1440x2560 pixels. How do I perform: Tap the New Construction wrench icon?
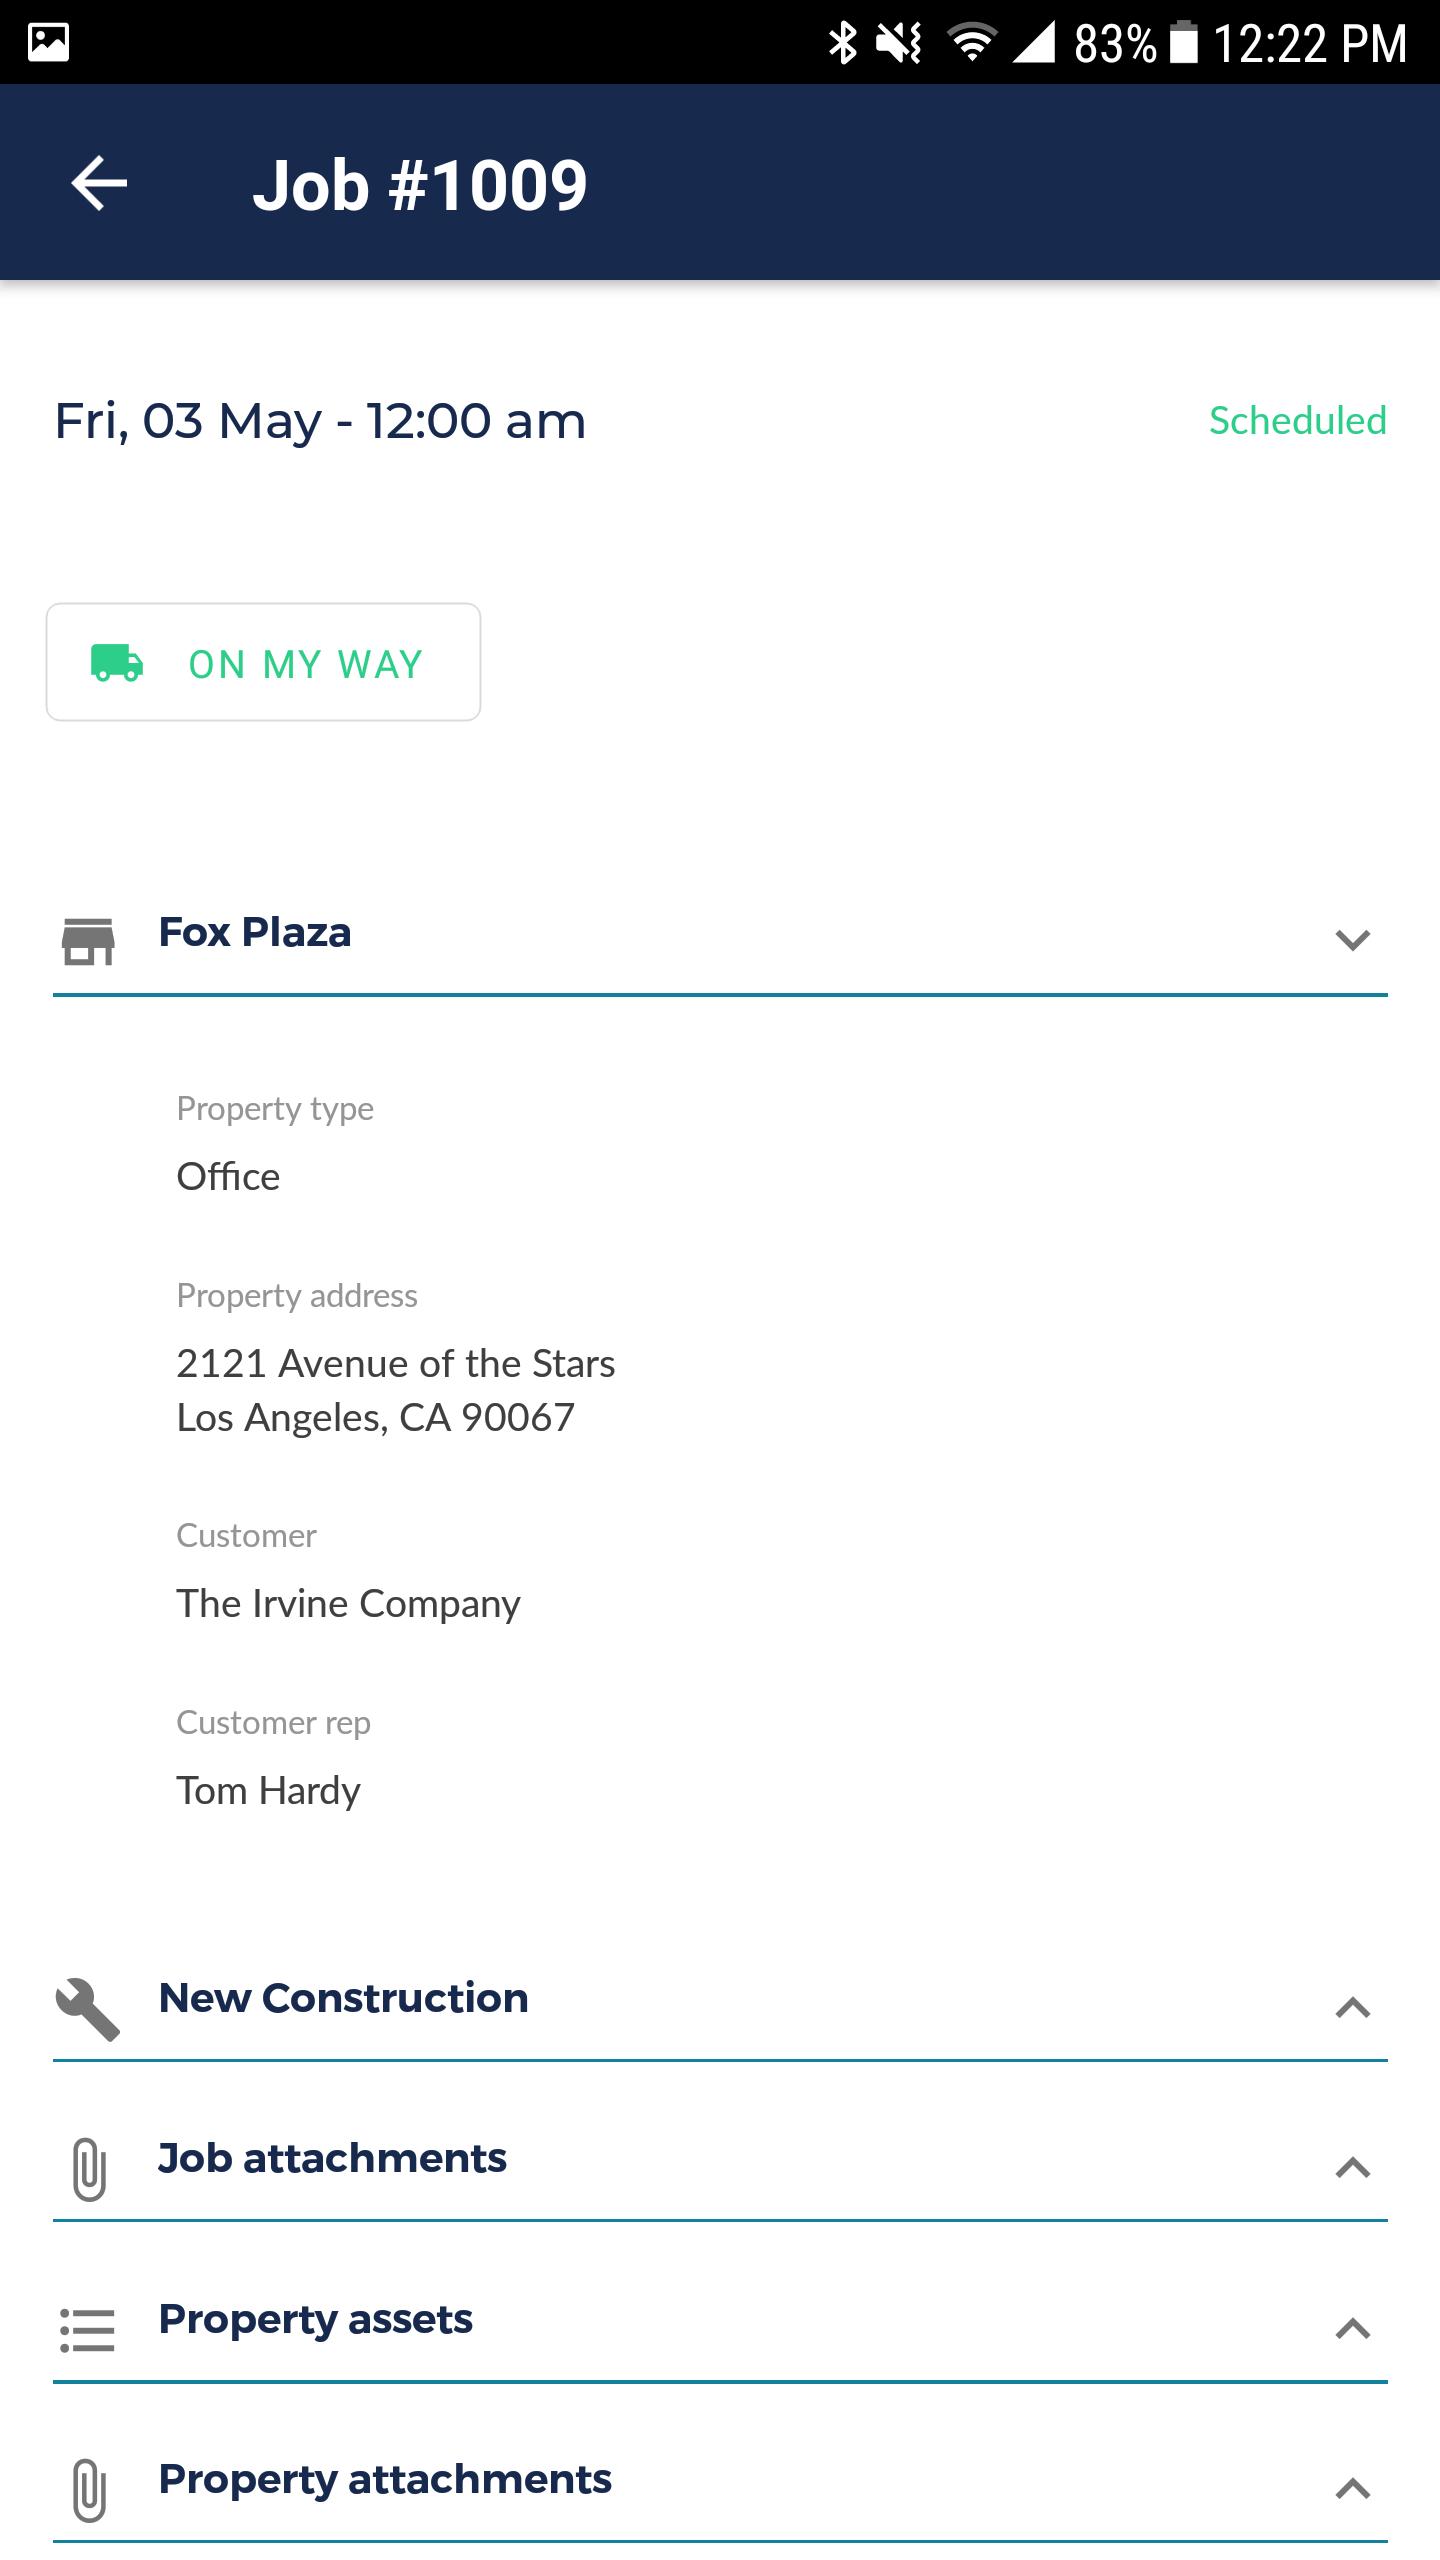(x=88, y=2008)
